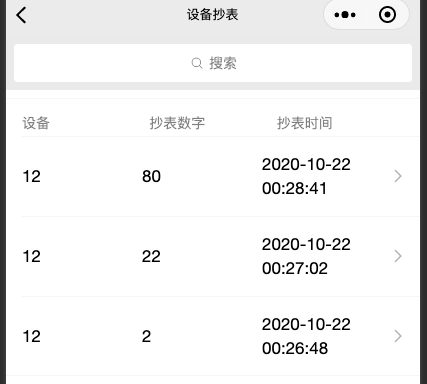Screen dimensions: 427x384
Task: Open the reading value 80 entry
Action: tap(151, 176)
